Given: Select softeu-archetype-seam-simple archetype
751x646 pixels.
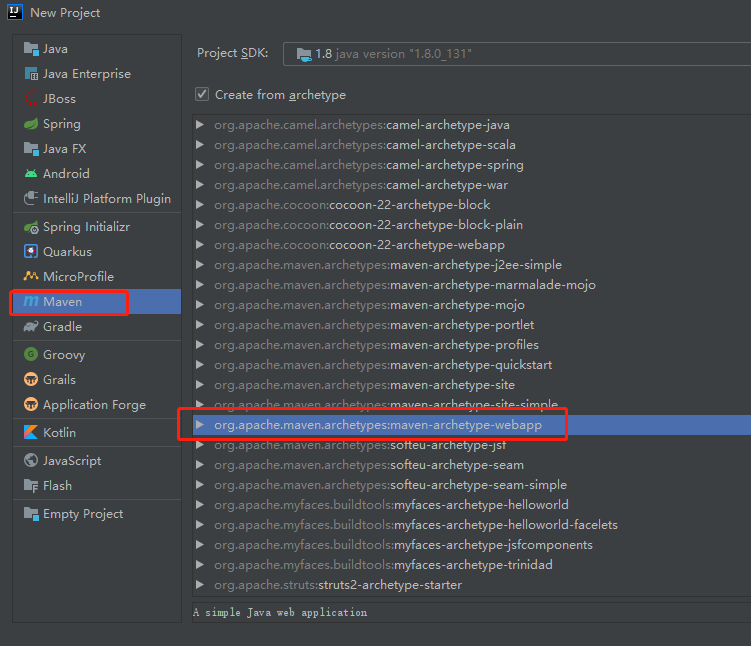Looking at the screenshot, I should tap(472, 485).
